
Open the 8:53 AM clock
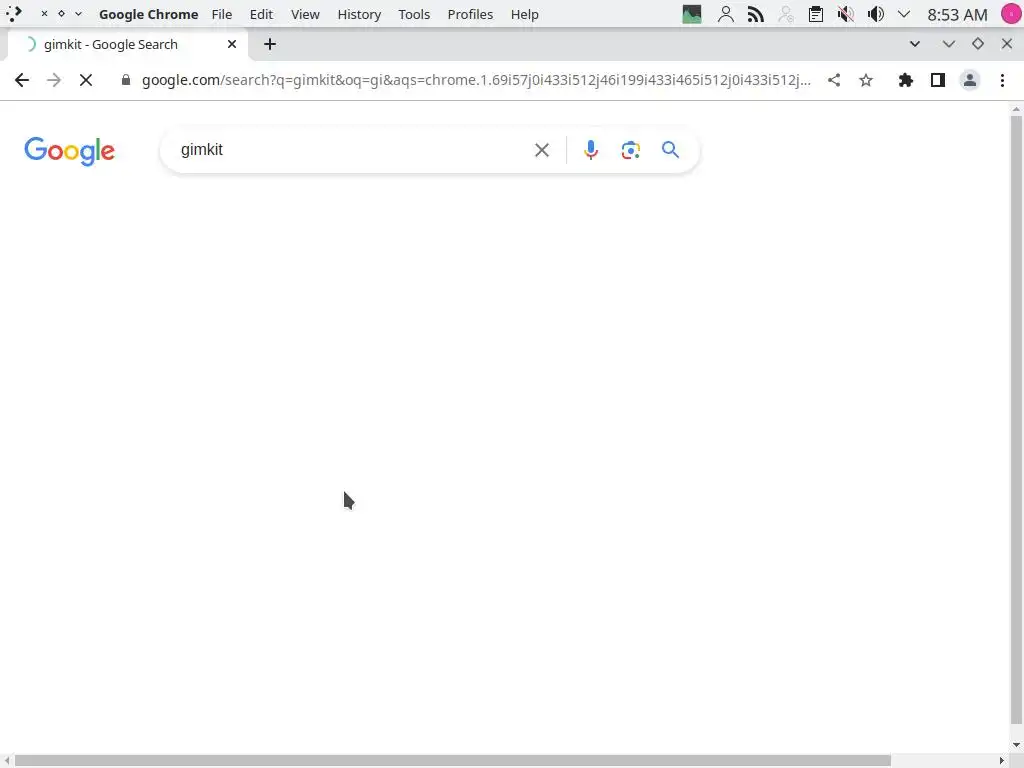click(x=957, y=14)
